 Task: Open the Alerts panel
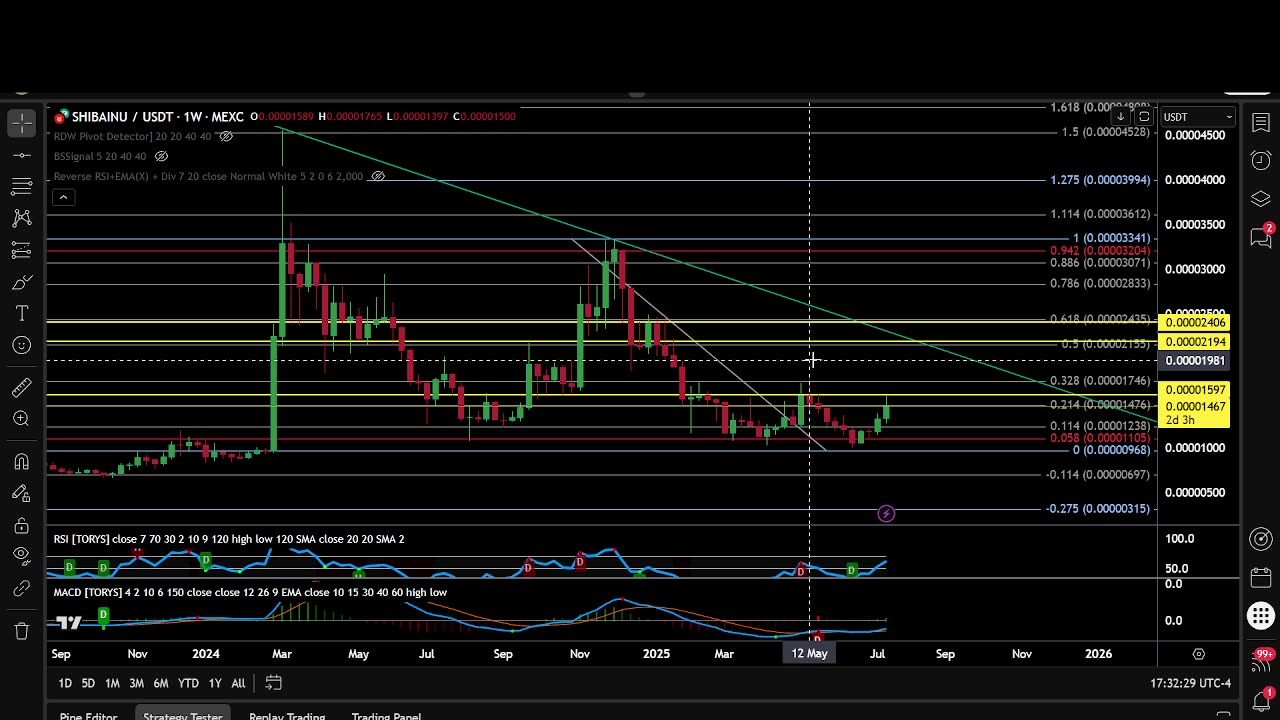pyautogui.click(x=1261, y=161)
